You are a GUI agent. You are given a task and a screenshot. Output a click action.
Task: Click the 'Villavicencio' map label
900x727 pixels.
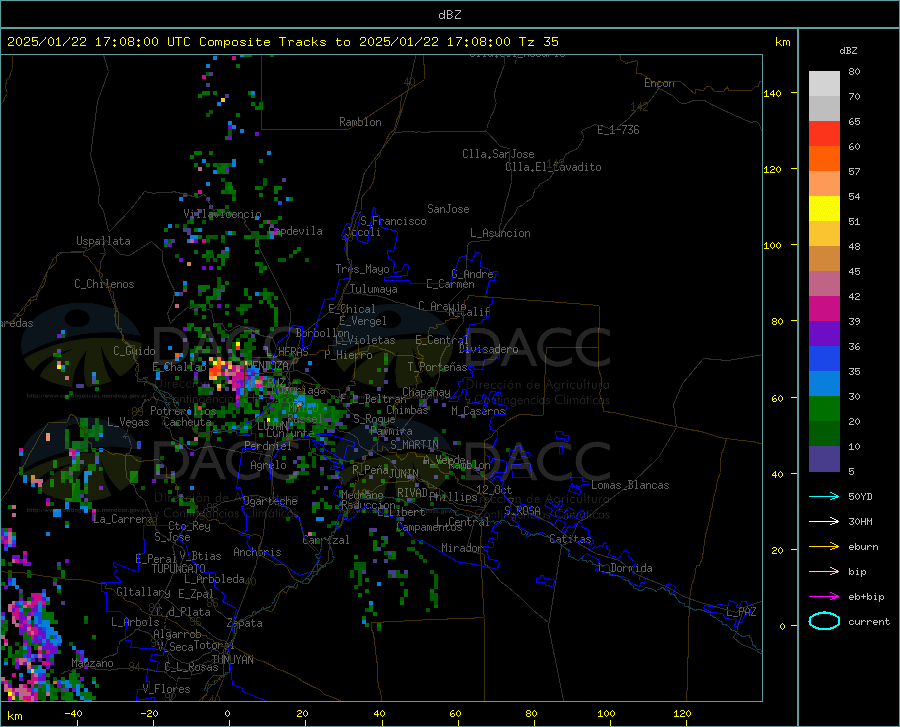[x=222, y=214]
